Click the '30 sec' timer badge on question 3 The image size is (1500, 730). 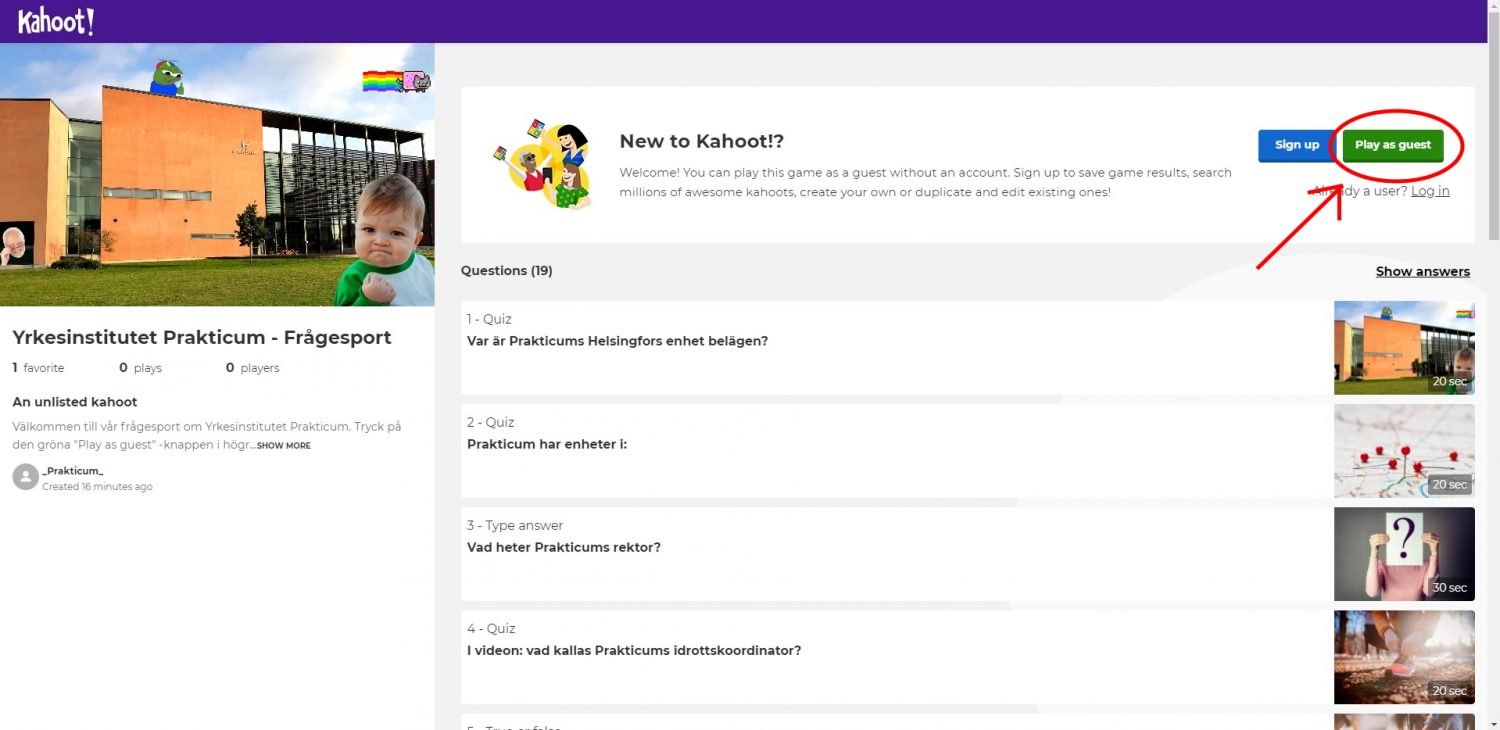point(1449,587)
